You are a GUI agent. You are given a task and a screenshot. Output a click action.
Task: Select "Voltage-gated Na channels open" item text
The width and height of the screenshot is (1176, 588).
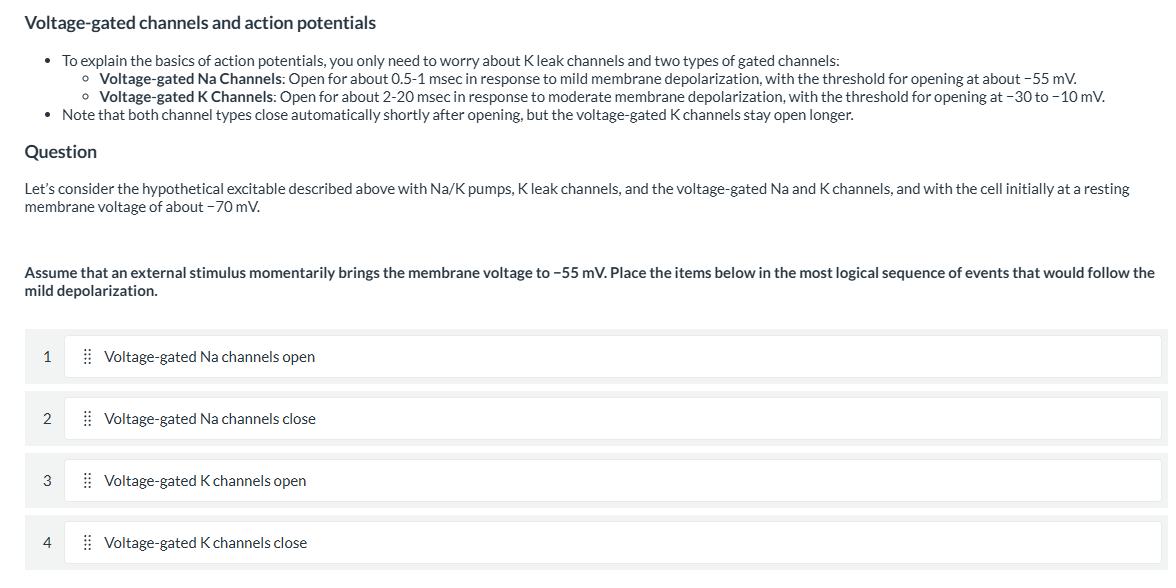coord(209,357)
